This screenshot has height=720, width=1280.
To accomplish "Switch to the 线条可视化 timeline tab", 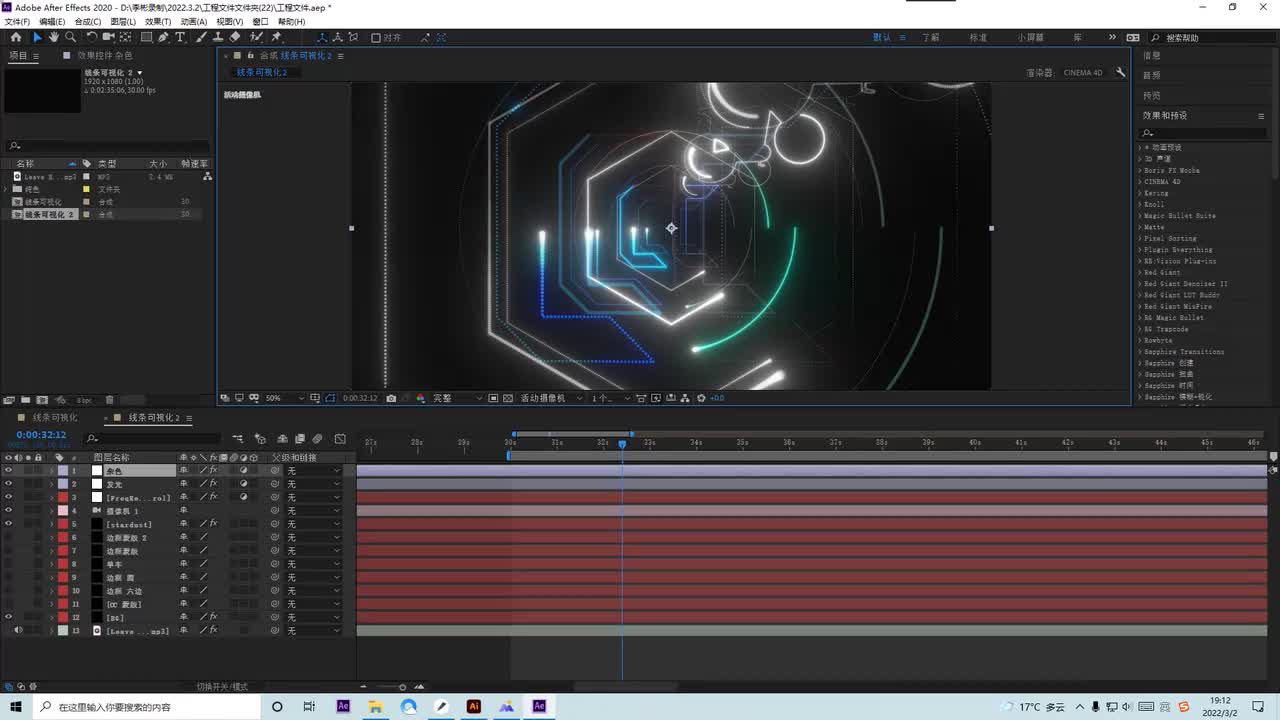I will pos(54,418).
